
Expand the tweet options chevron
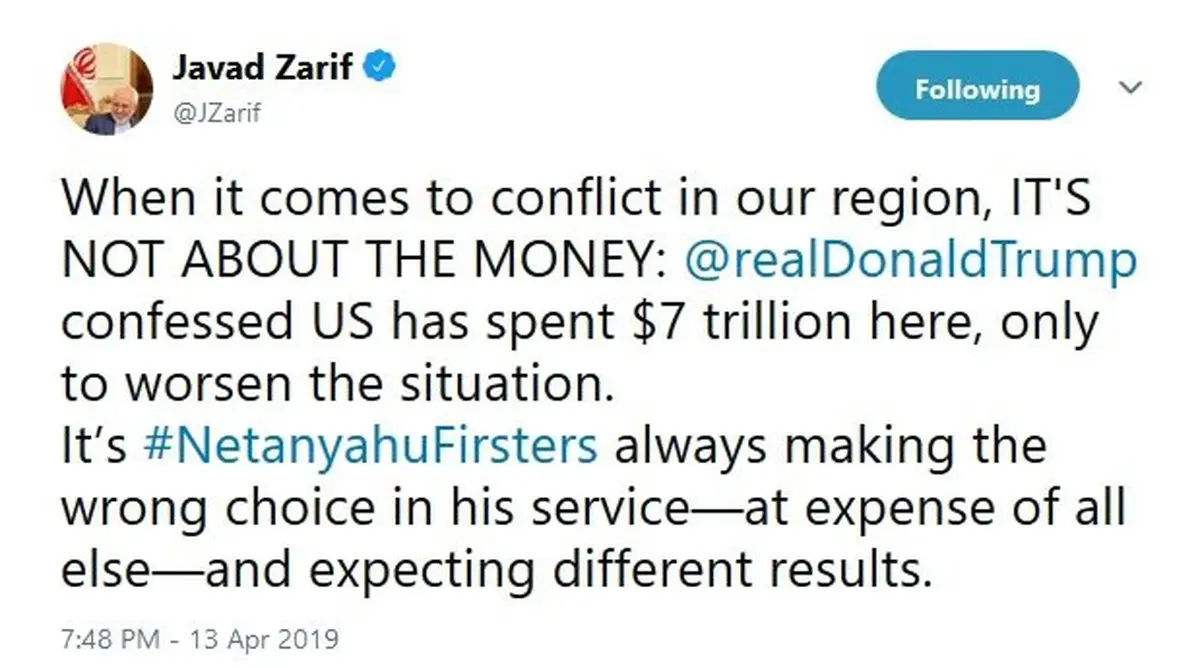point(1131,89)
